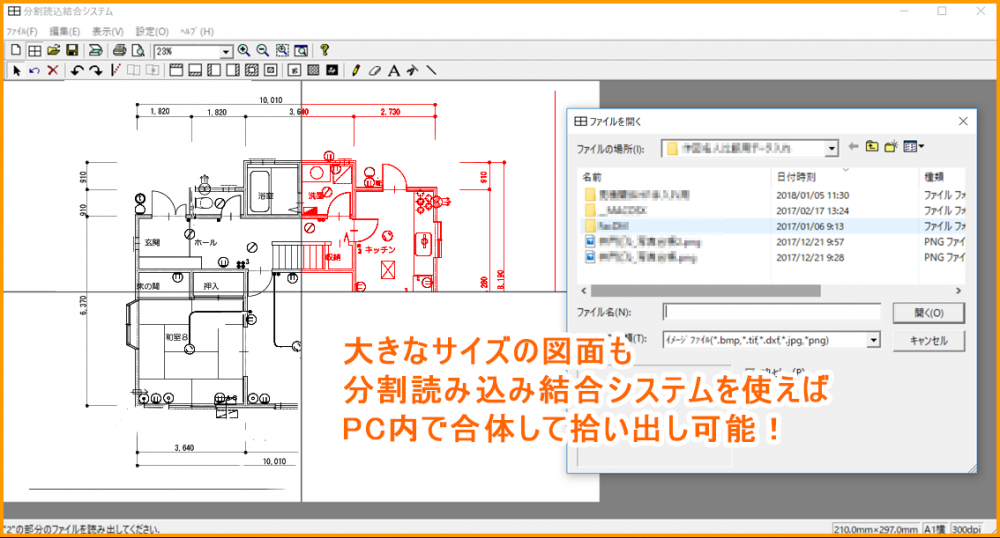Rotate the image clockwise

pyautogui.click(x=96, y=70)
